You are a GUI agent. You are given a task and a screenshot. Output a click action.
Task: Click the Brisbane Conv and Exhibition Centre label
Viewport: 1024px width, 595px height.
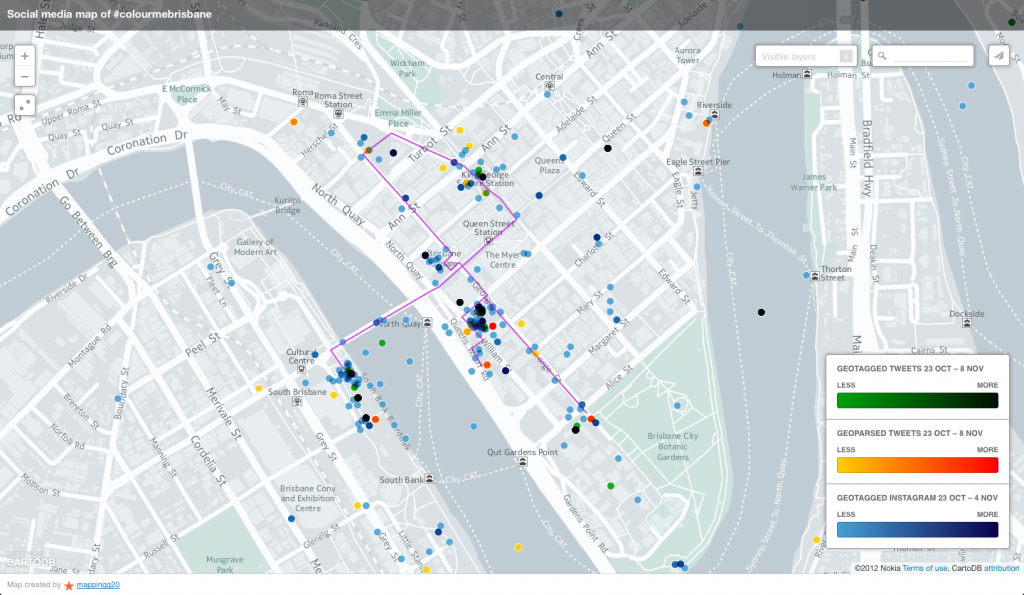point(308,498)
